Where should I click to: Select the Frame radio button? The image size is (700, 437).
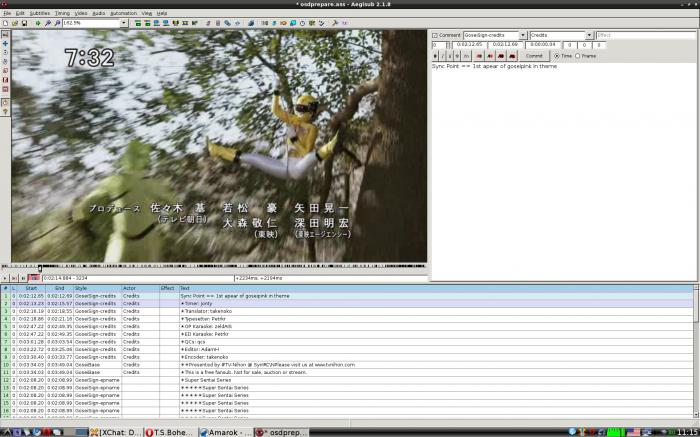point(578,56)
